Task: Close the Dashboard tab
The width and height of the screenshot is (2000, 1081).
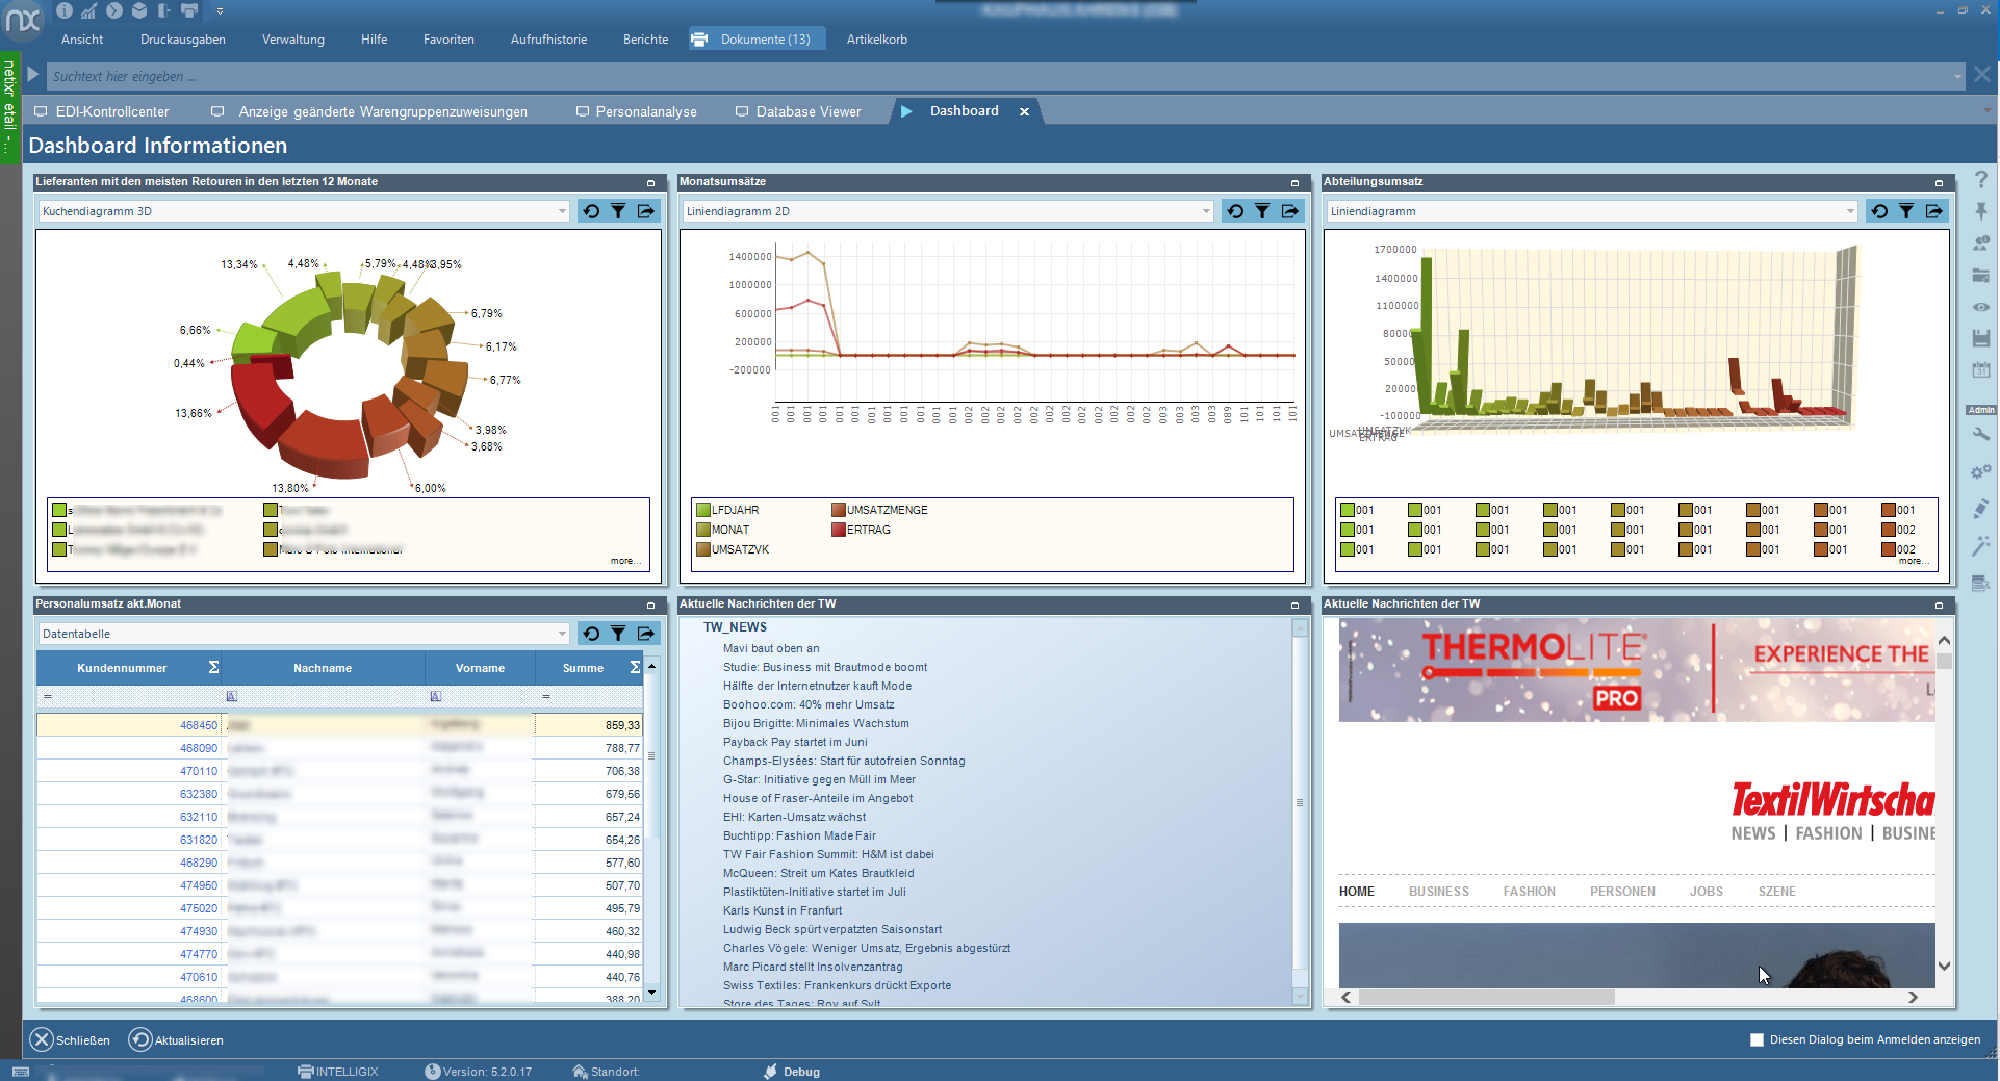Action: pos(1024,111)
